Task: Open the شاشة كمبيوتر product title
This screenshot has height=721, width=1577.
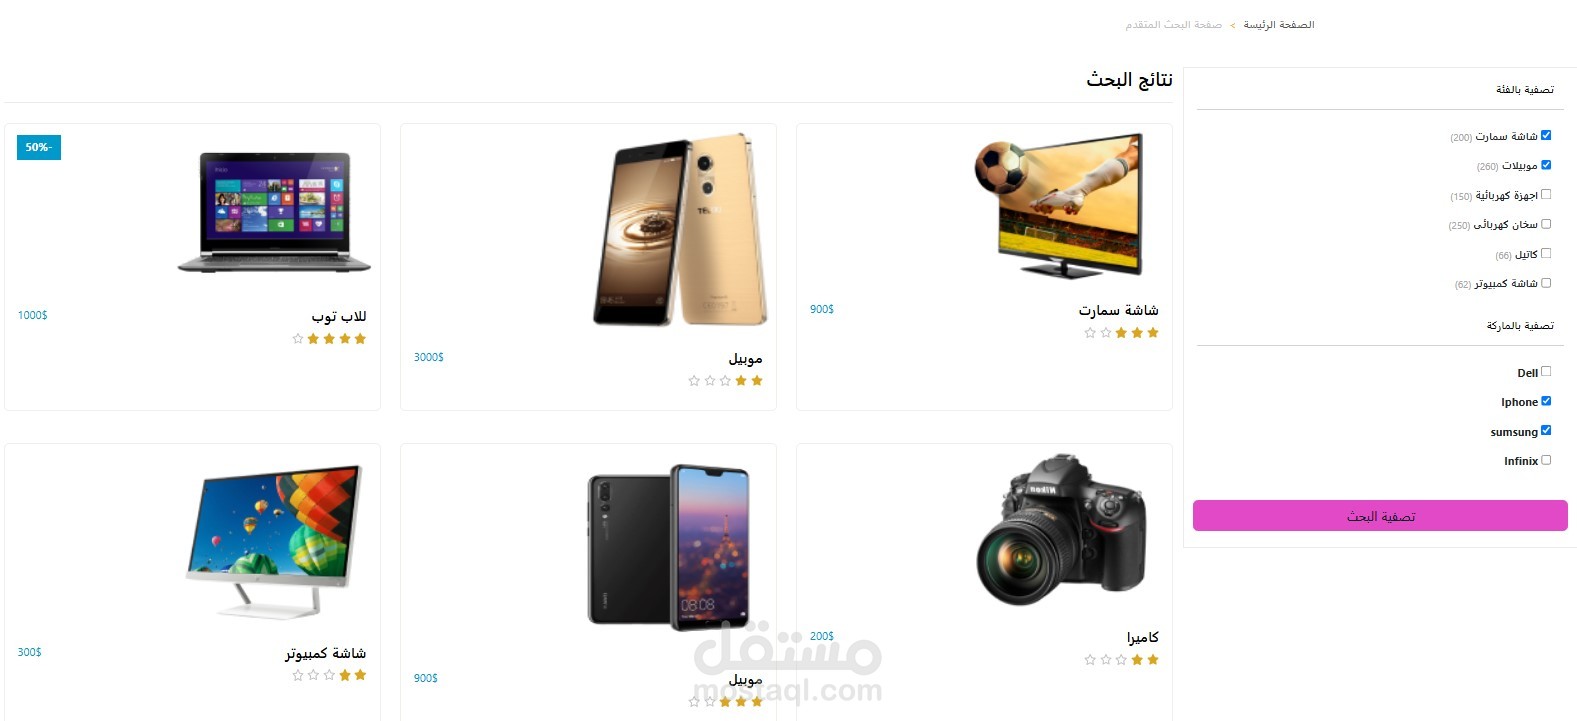Action: 326,653
